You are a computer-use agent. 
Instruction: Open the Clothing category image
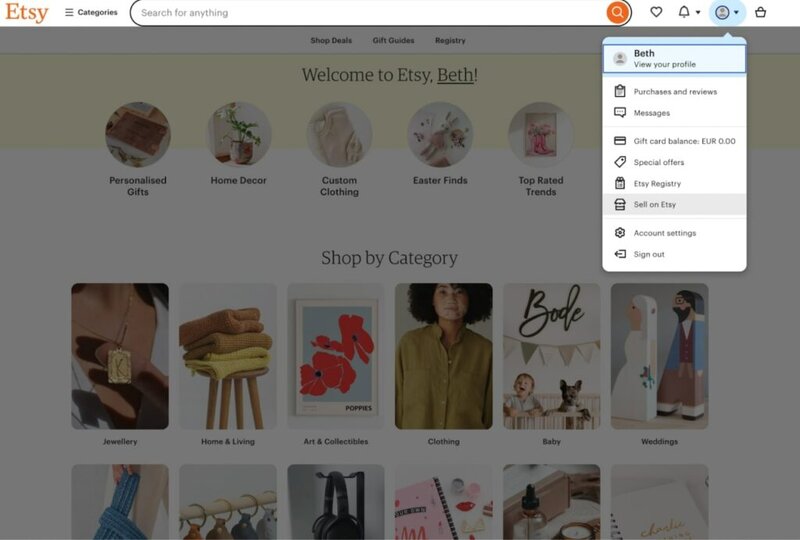444,356
